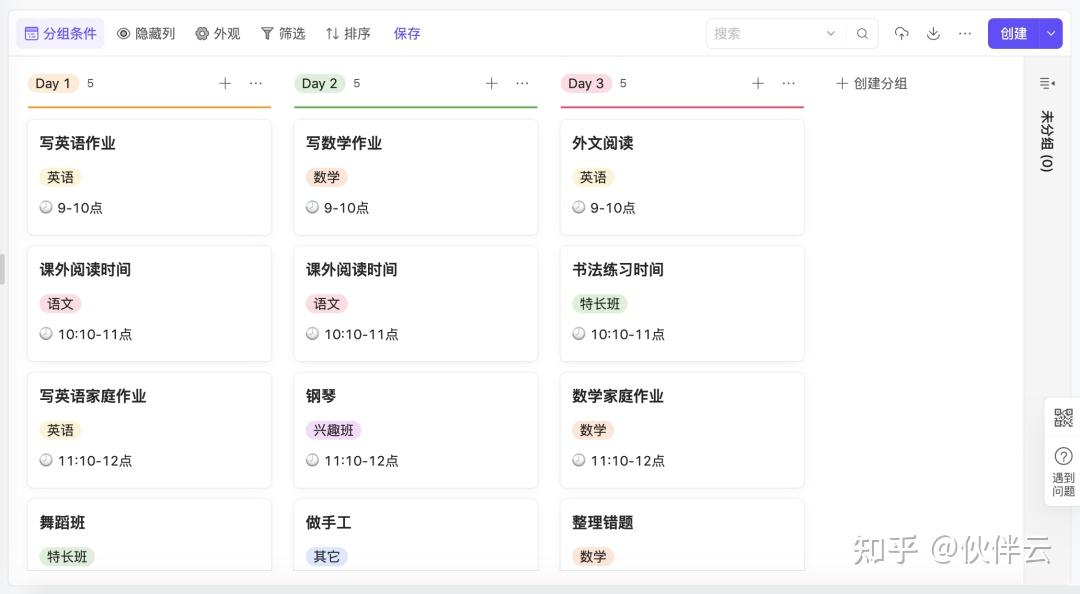
Task: Click the 兴趣班 purple tag
Action: coord(333,430)
